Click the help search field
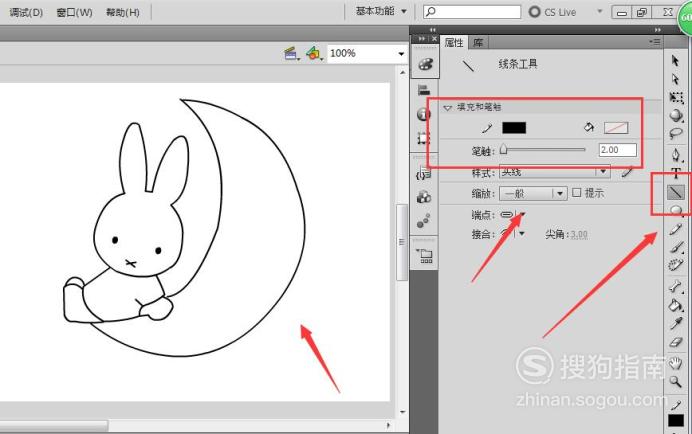 click(x=472, y=11)
